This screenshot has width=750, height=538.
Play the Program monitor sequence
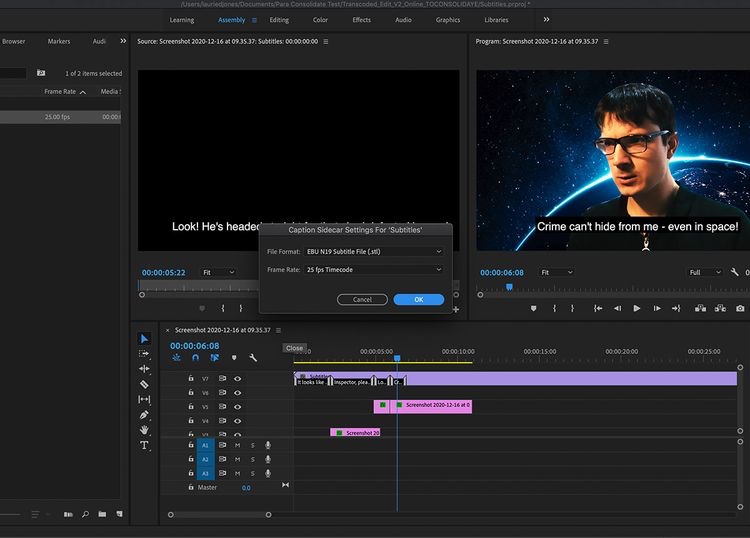click(x=637, y=308)
